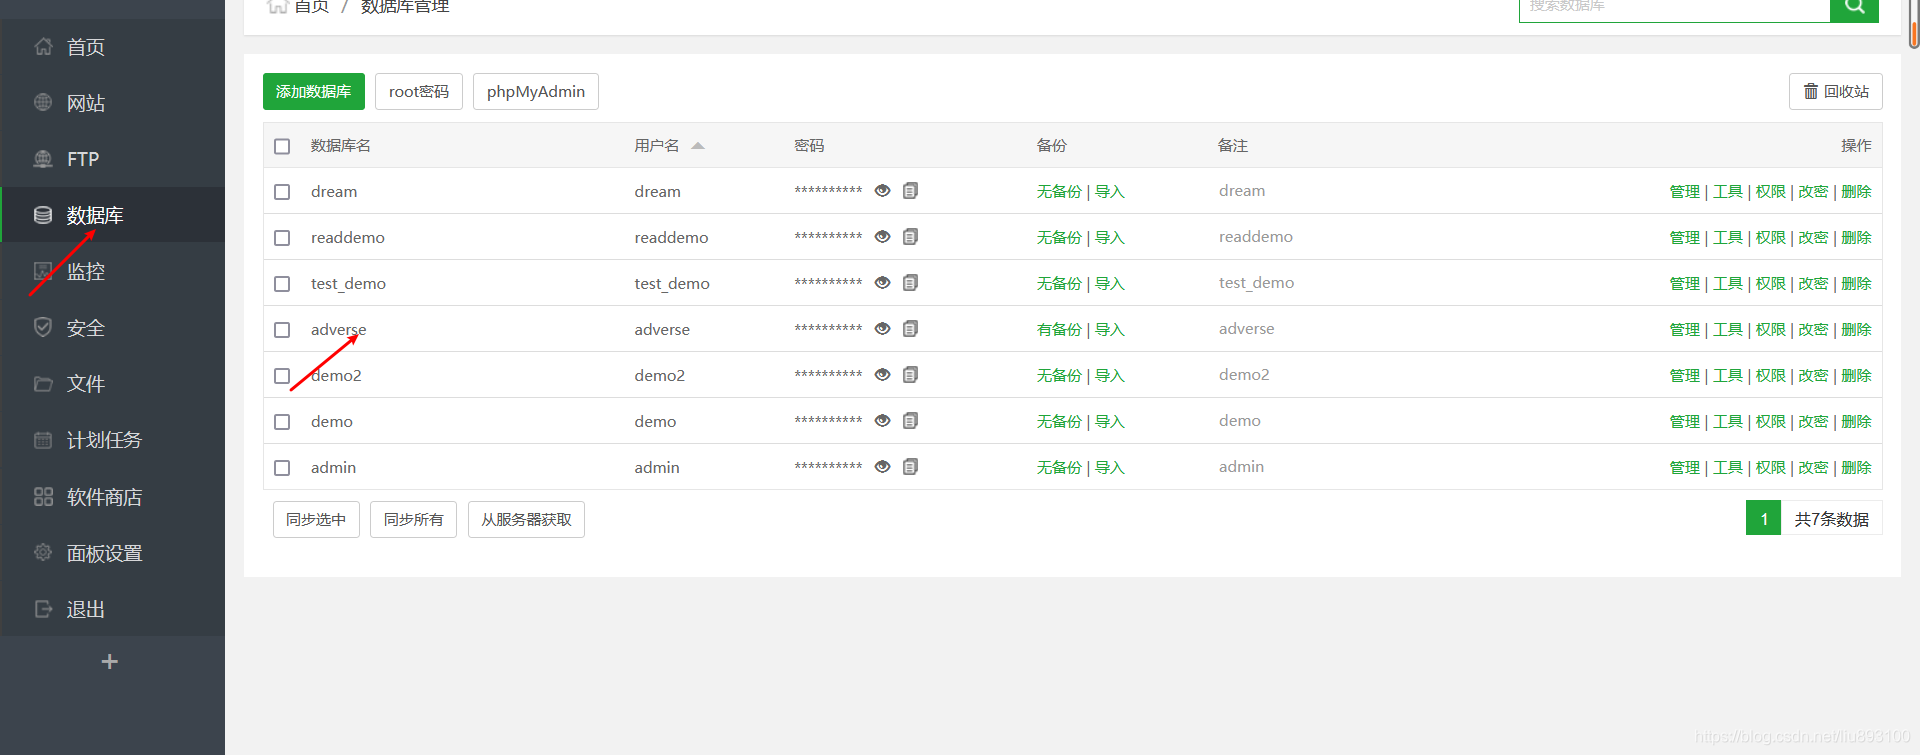Click 导入 link for readdemo
The height and width of the screenshot is (755, 1920).
coord(1110,237)
